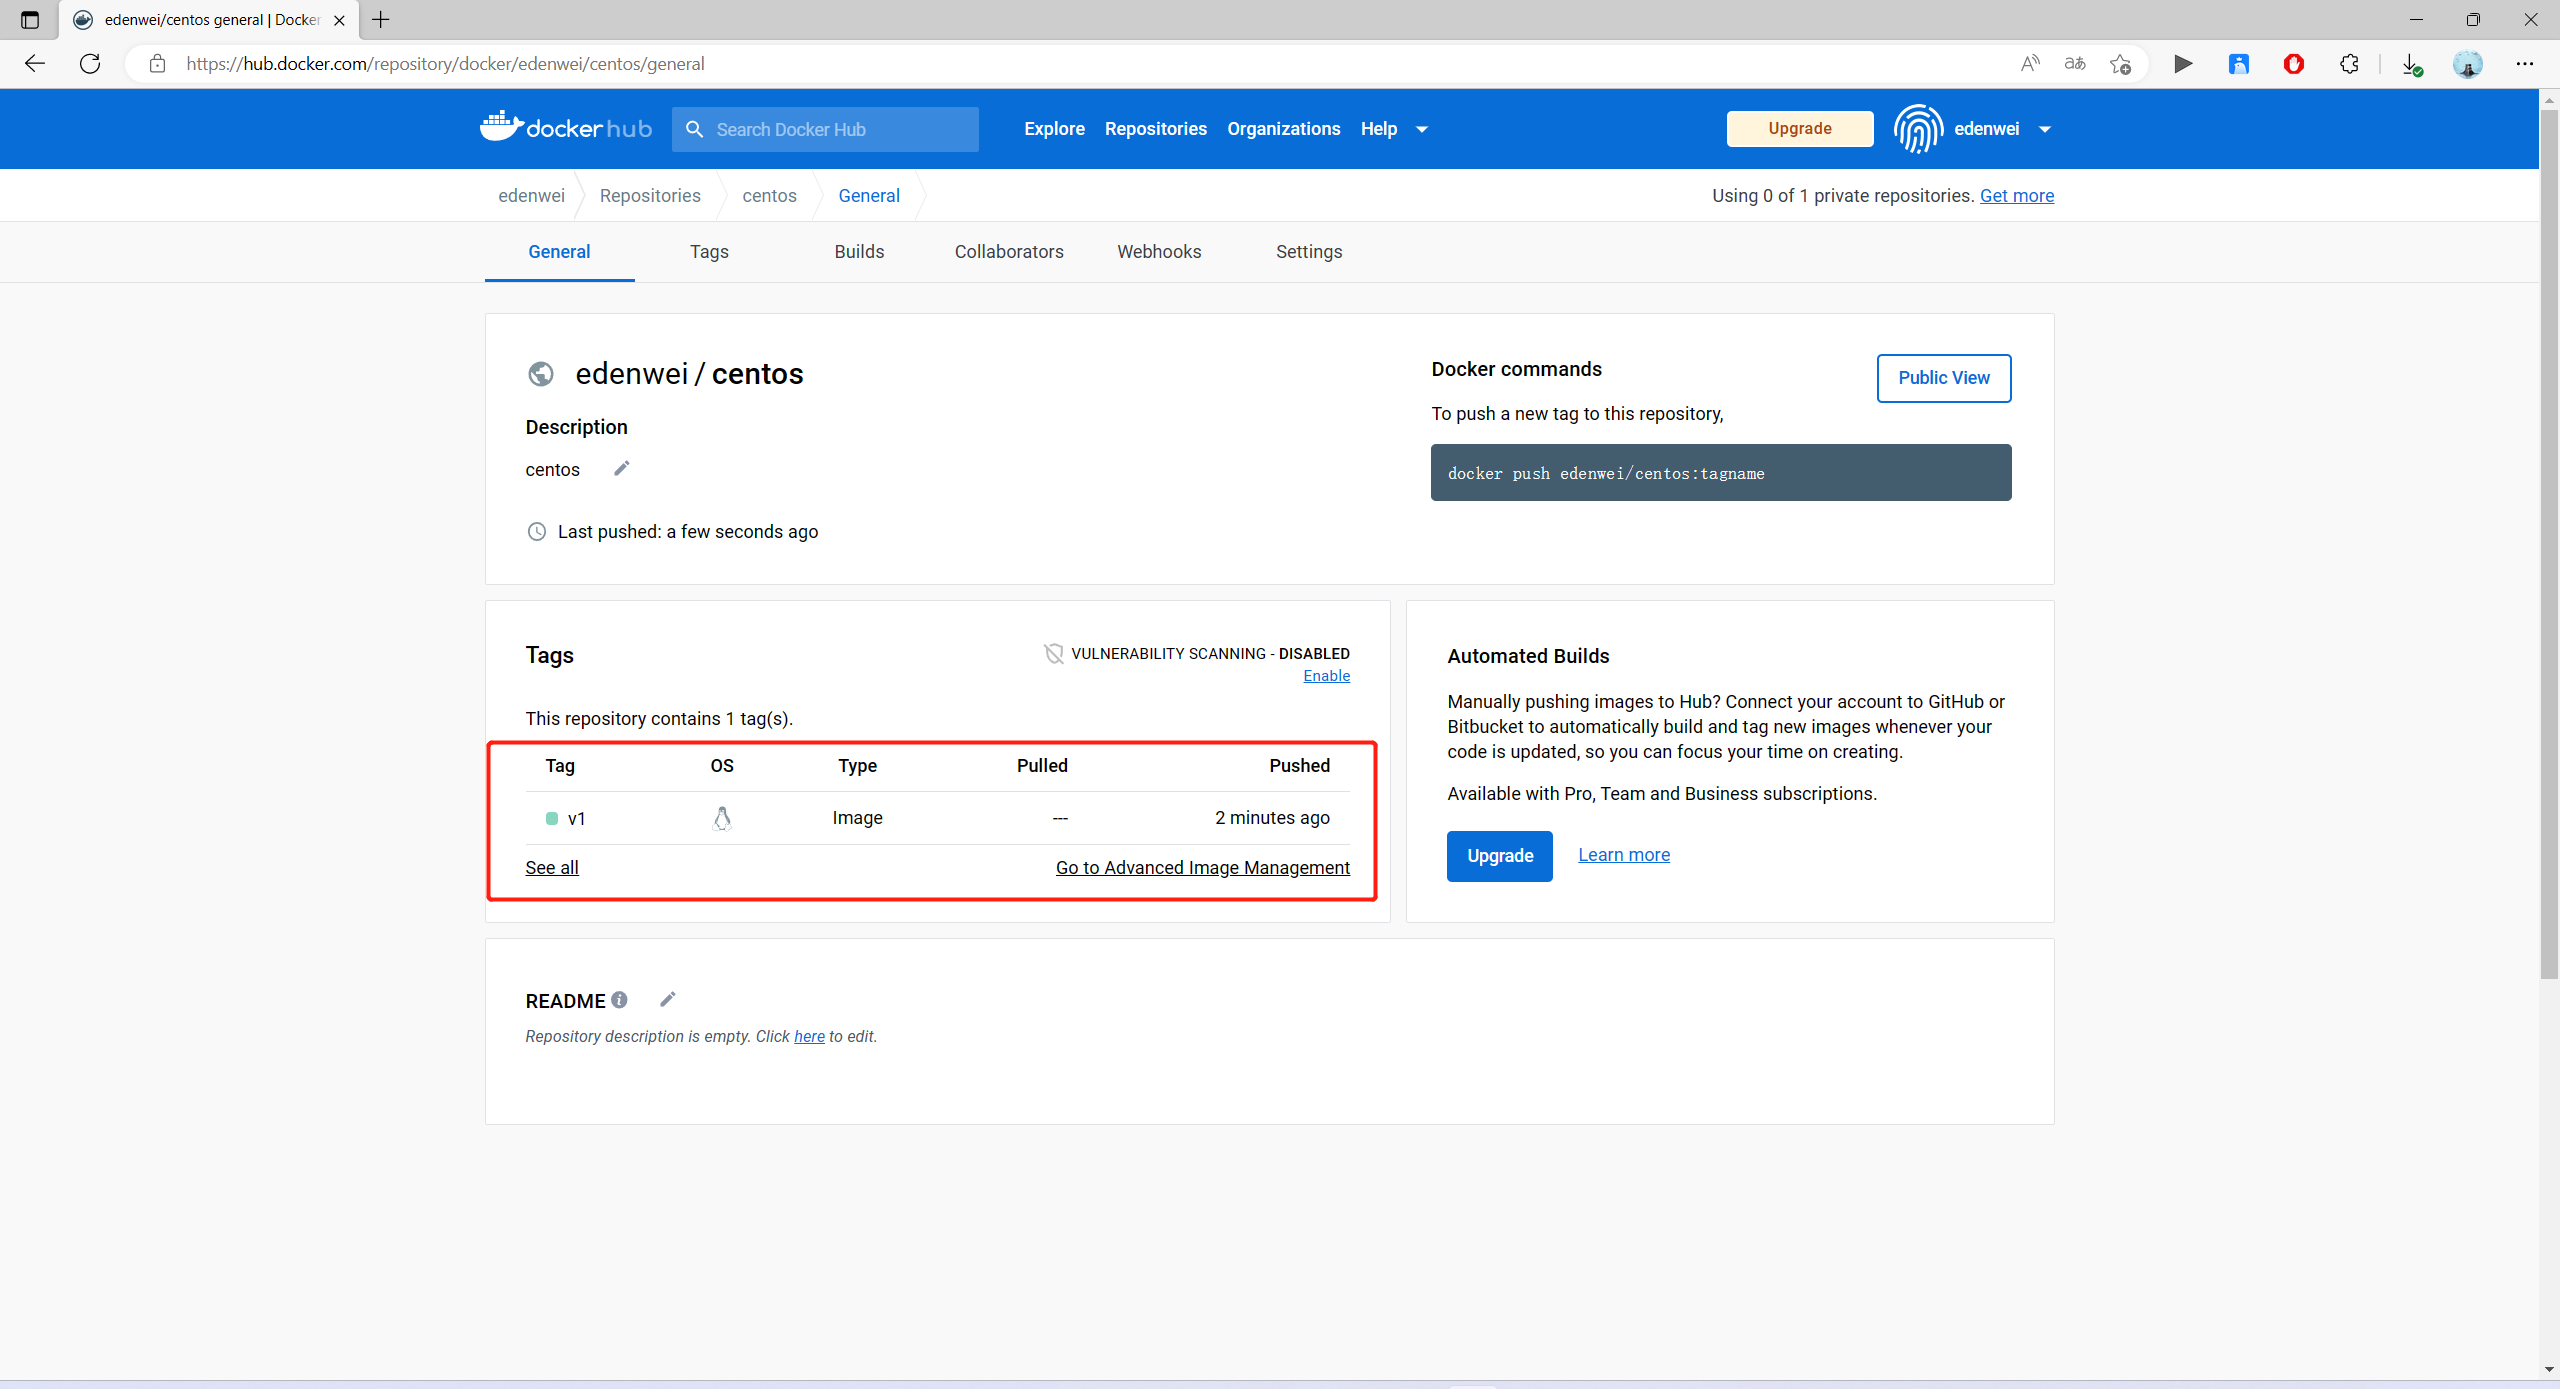Open a new browser tab
Image resolution: width=2560 pixels, height=1389 pixels.
point(381,20)
